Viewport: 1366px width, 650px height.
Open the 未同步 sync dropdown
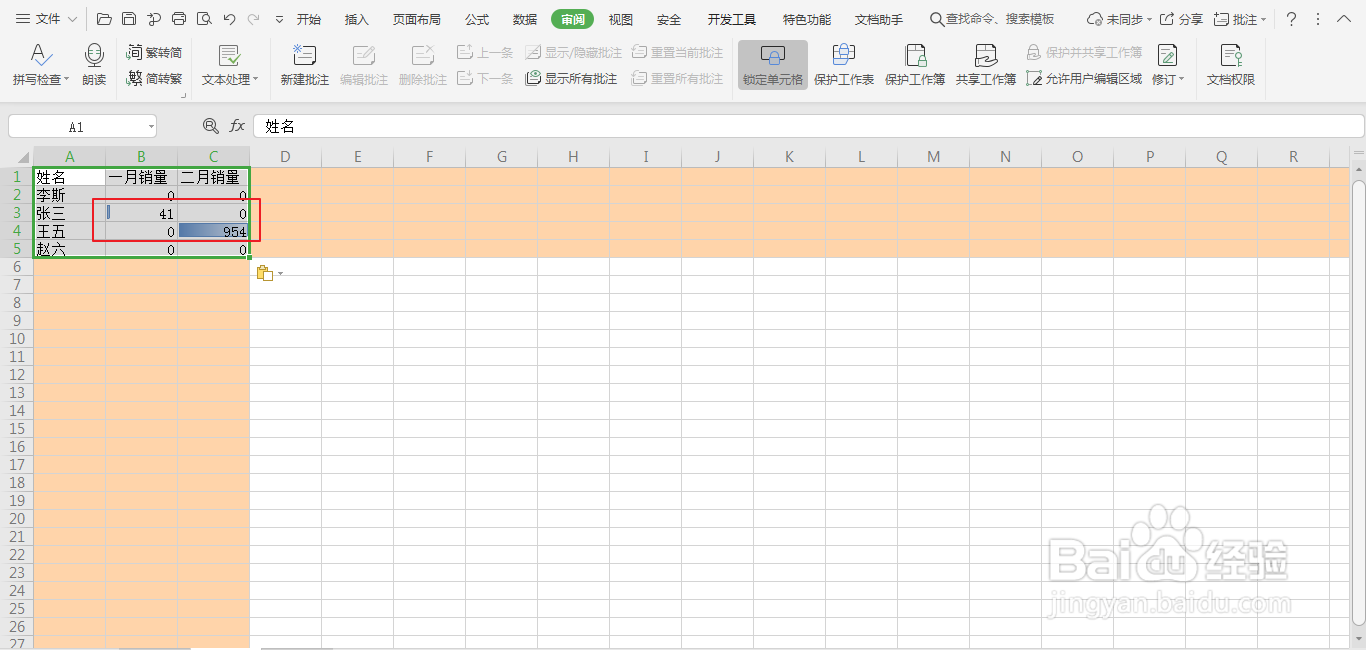(x=1120, y=19)
